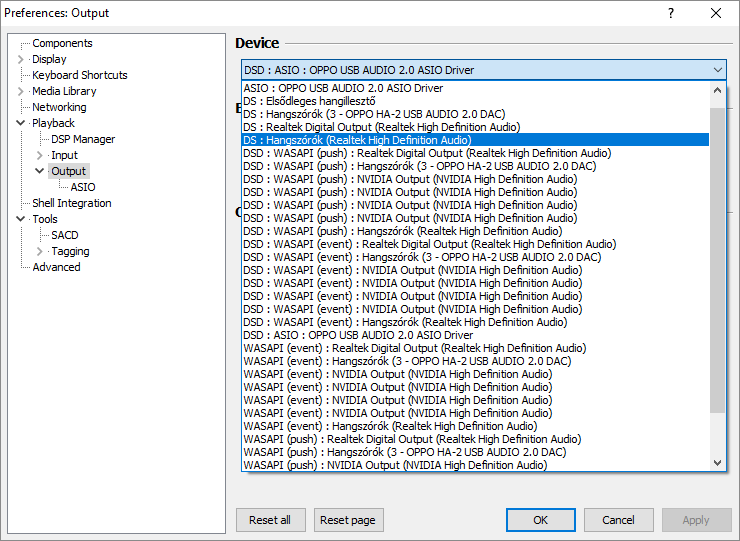Open the DSP Manager page
The height and width of the screenshot is (541, 740).
coord(83,139)
